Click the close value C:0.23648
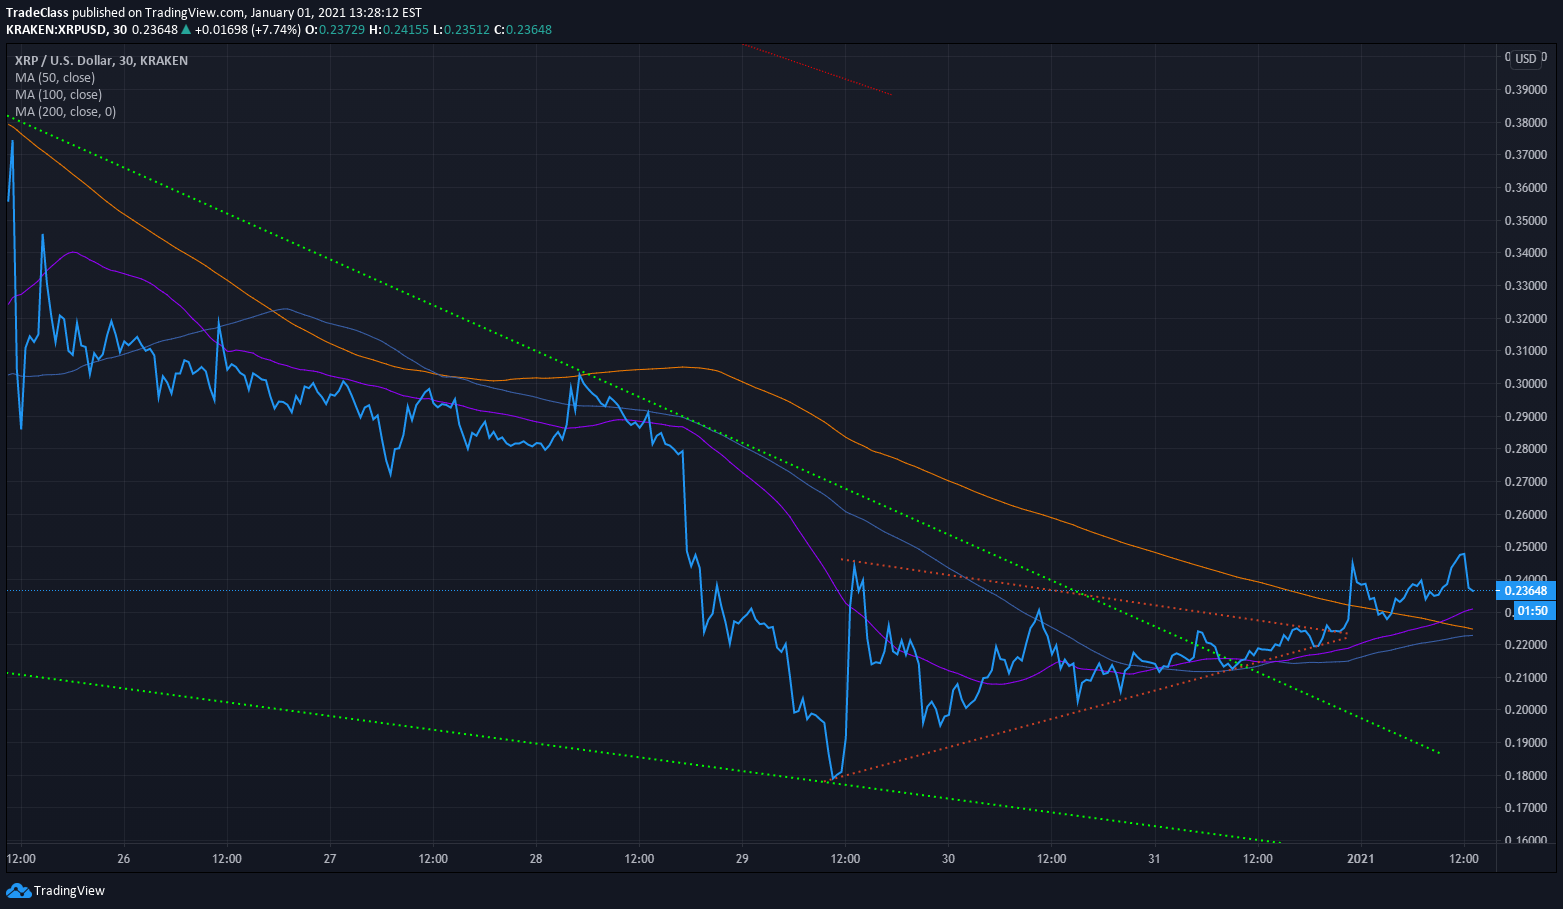 tap(523, 30)
